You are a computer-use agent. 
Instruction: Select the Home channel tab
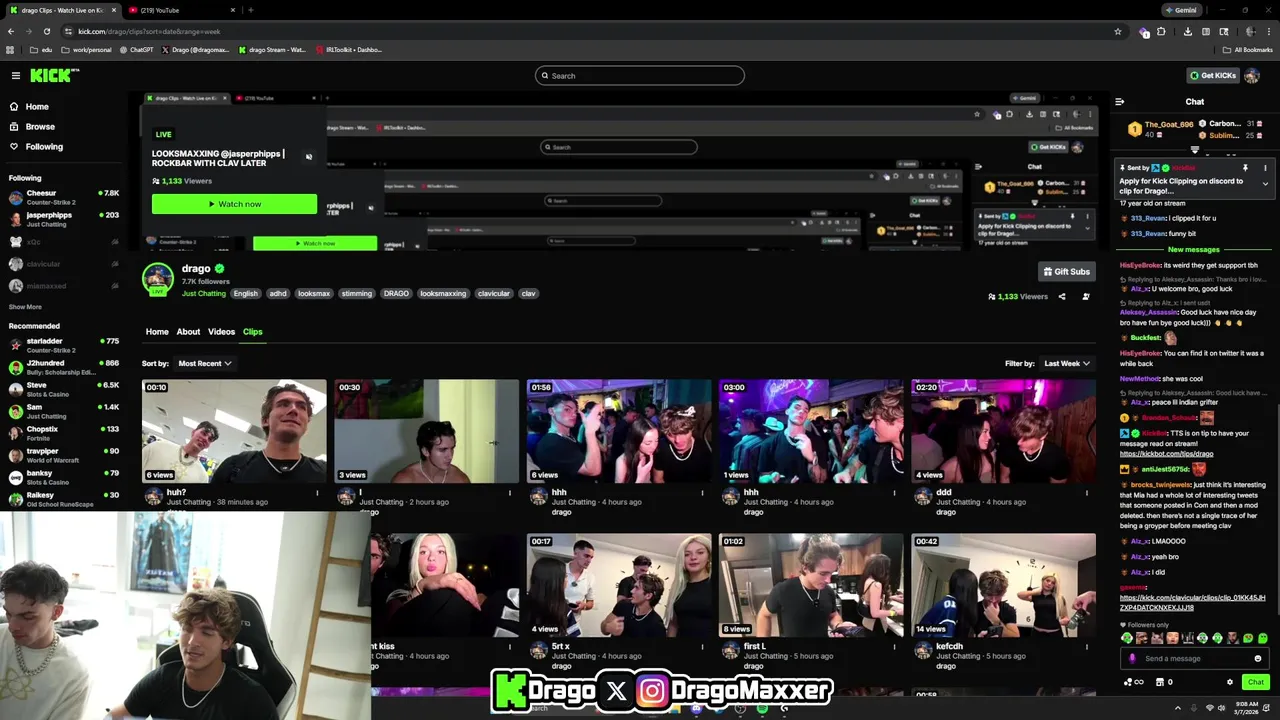(x=157, y=332)
